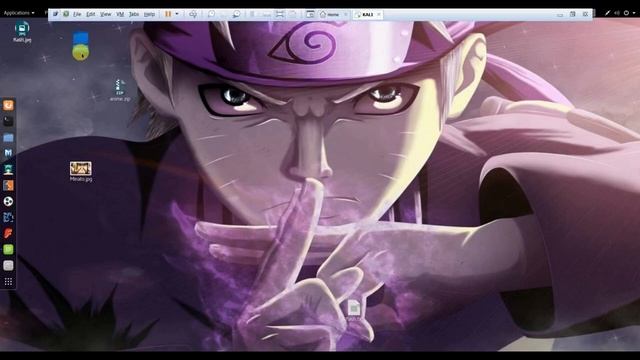The width and height of the screenshot is (640, 360).
Task: Open the Tabs menu
Action: tap(134, 14)
